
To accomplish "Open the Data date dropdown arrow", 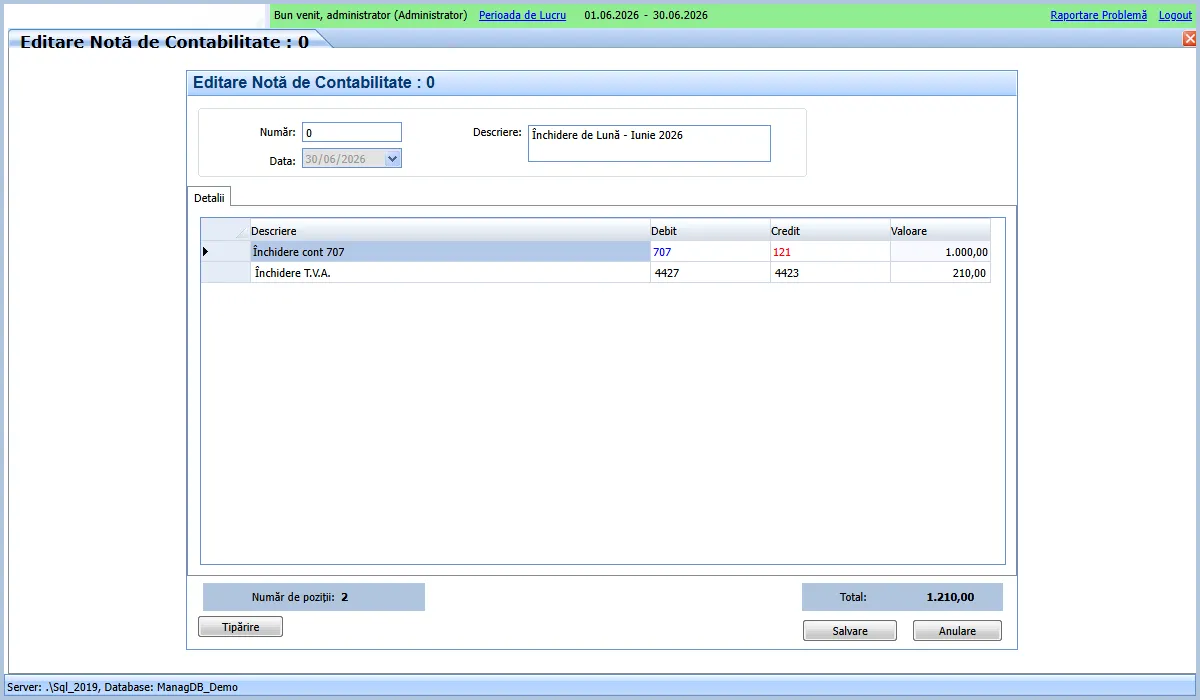I will click(392, 158).
